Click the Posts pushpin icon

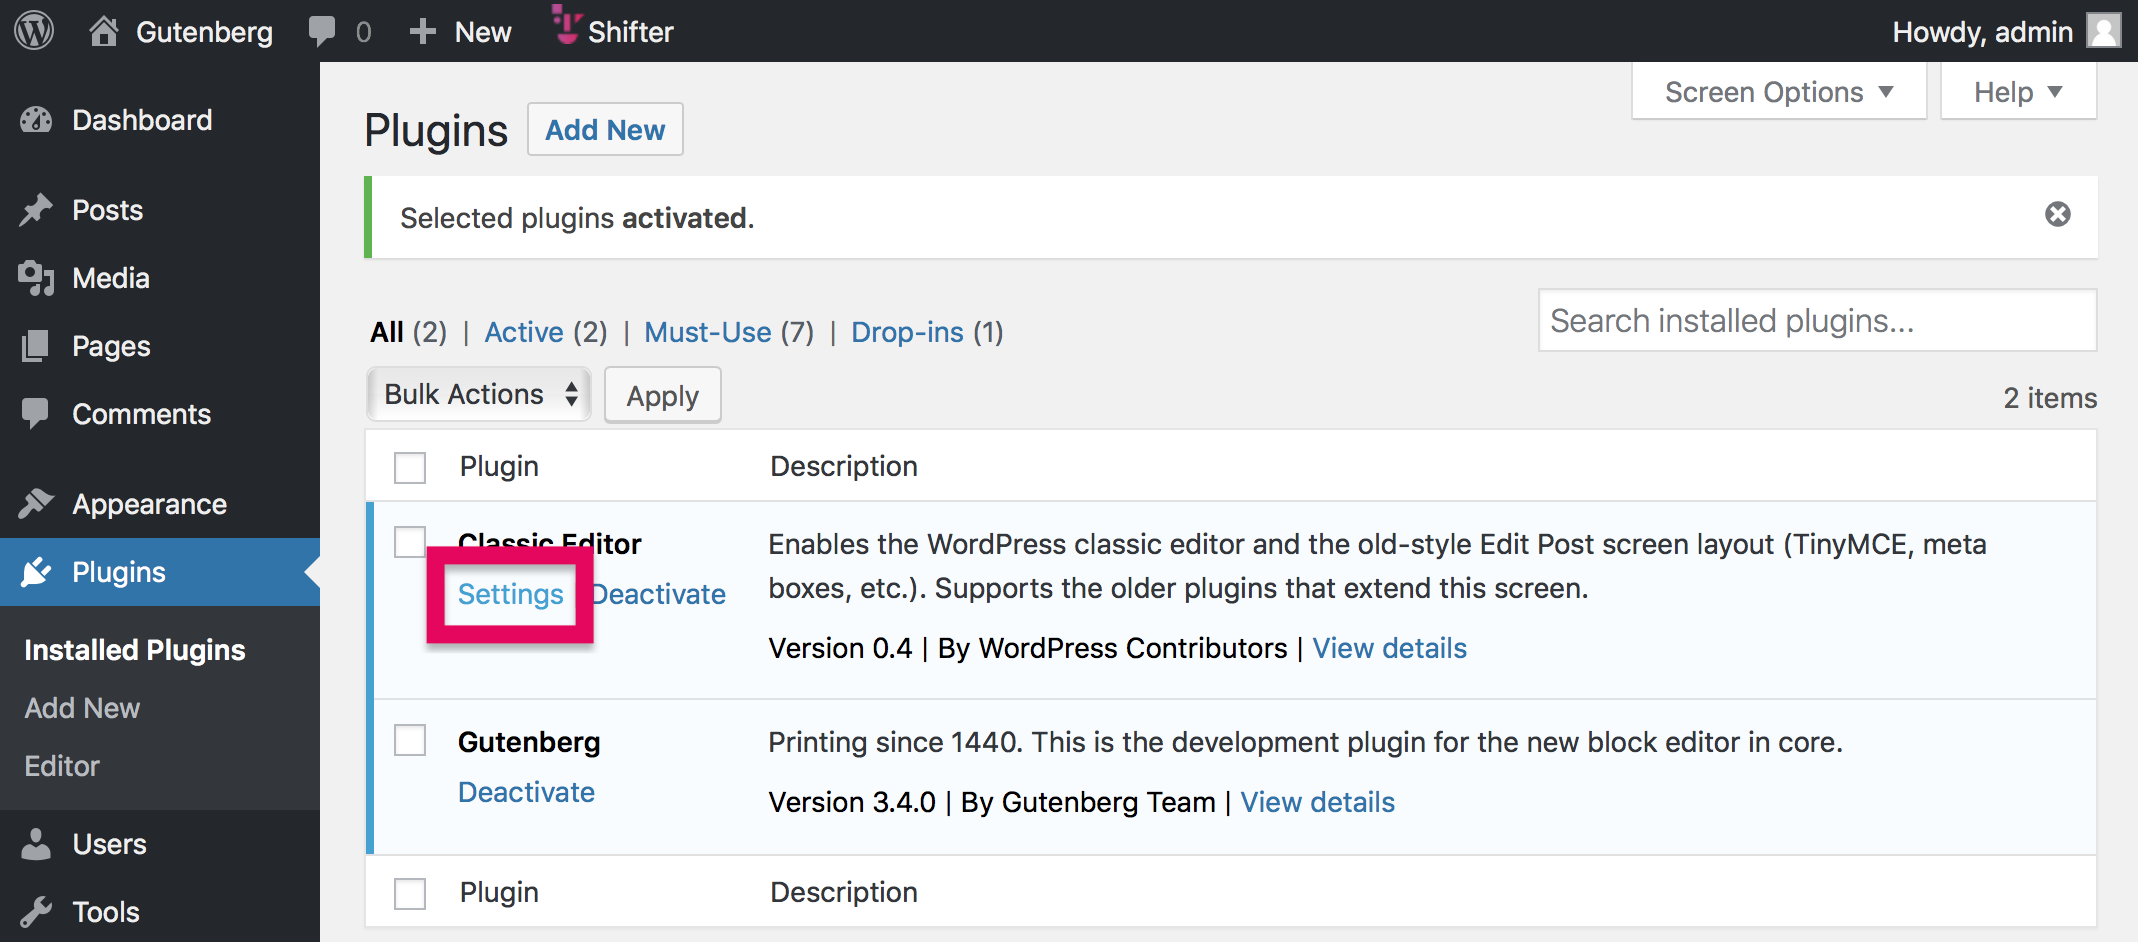point(36,210)
